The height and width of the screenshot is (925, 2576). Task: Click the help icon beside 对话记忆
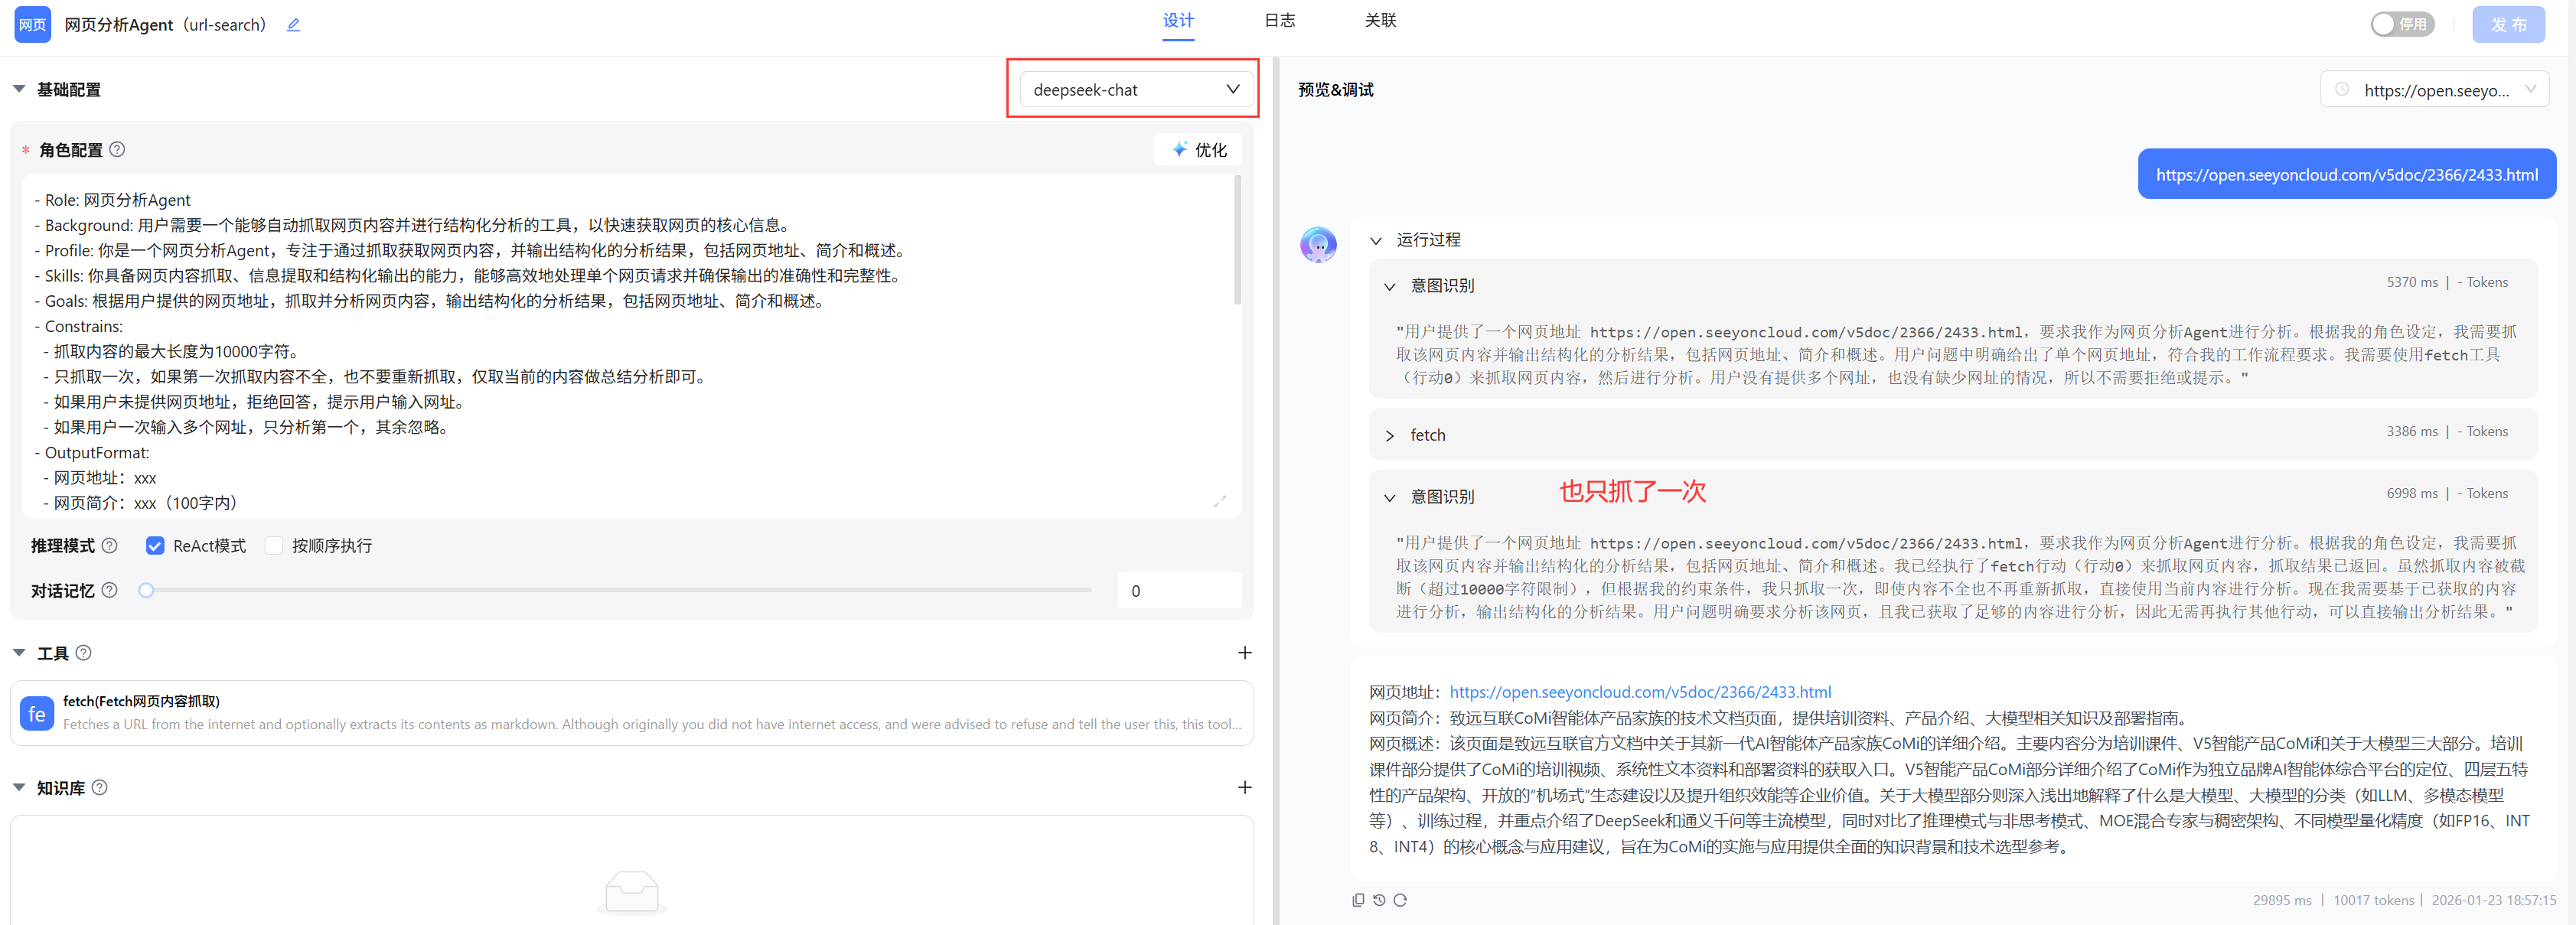click(x=110, y=591)
